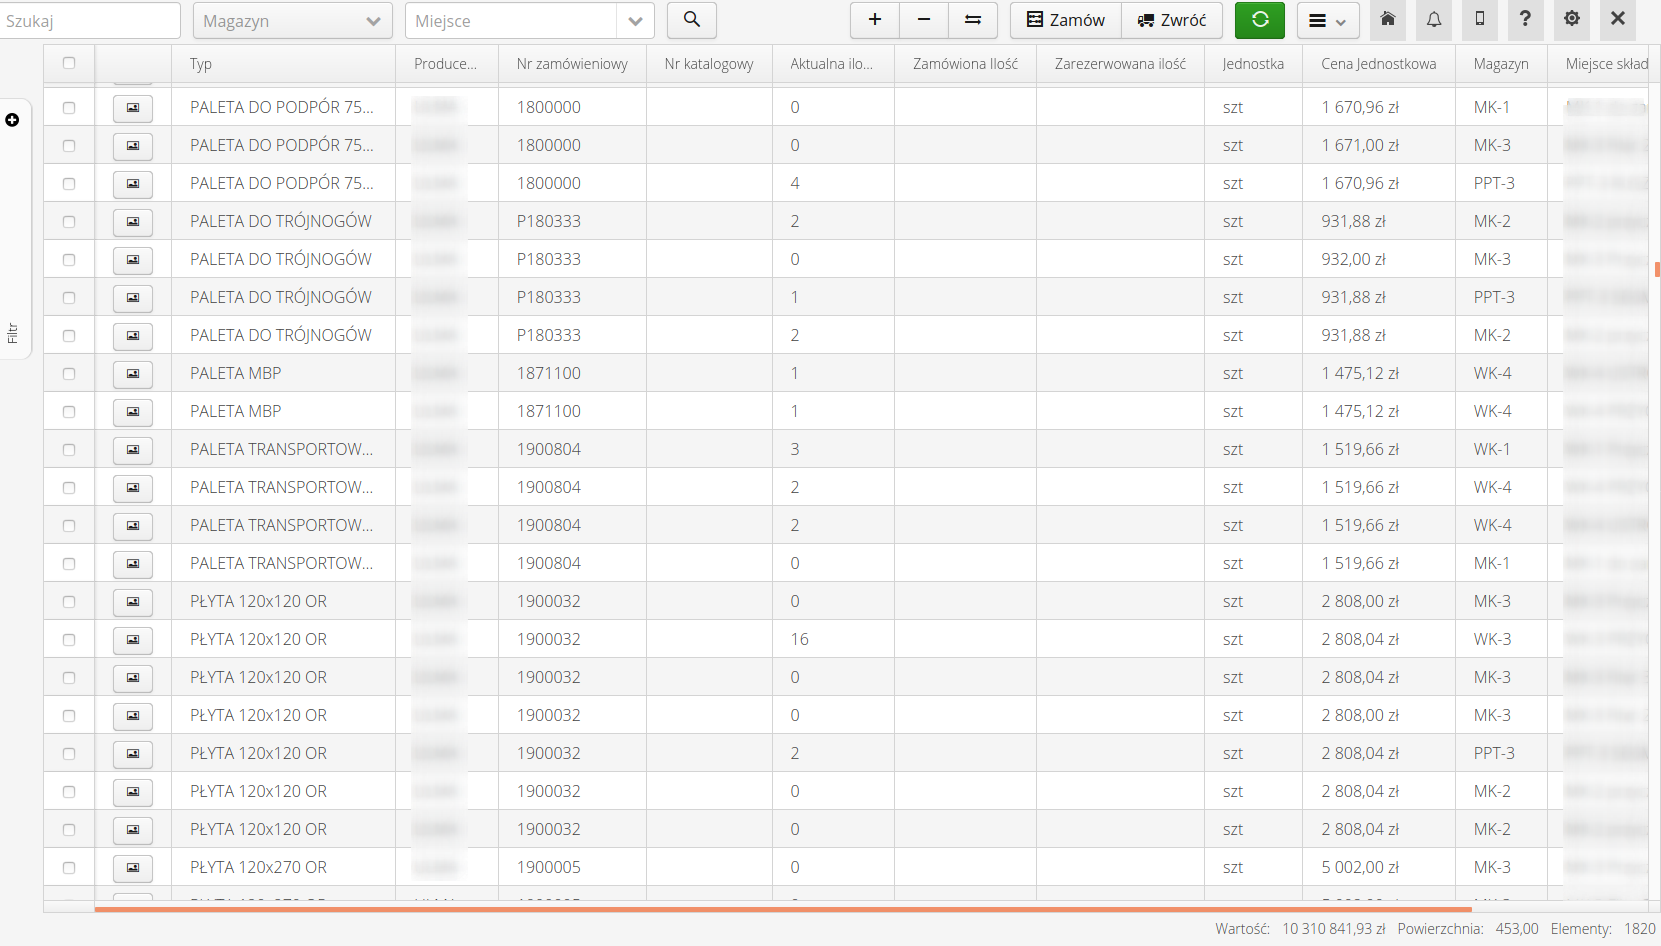
Task: Open settings gear
Action: tap(1571, 19)
